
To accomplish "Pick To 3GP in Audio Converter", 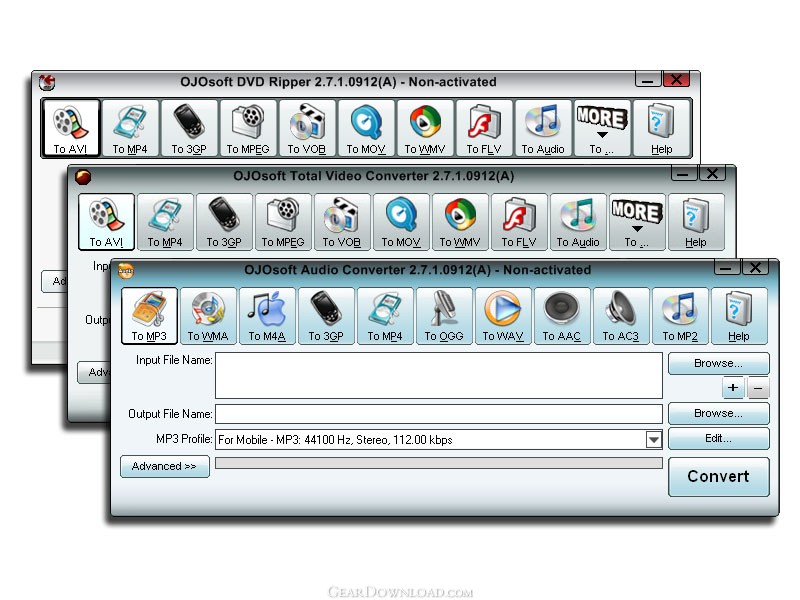I will pyautogui.click(x=326, y=316).
